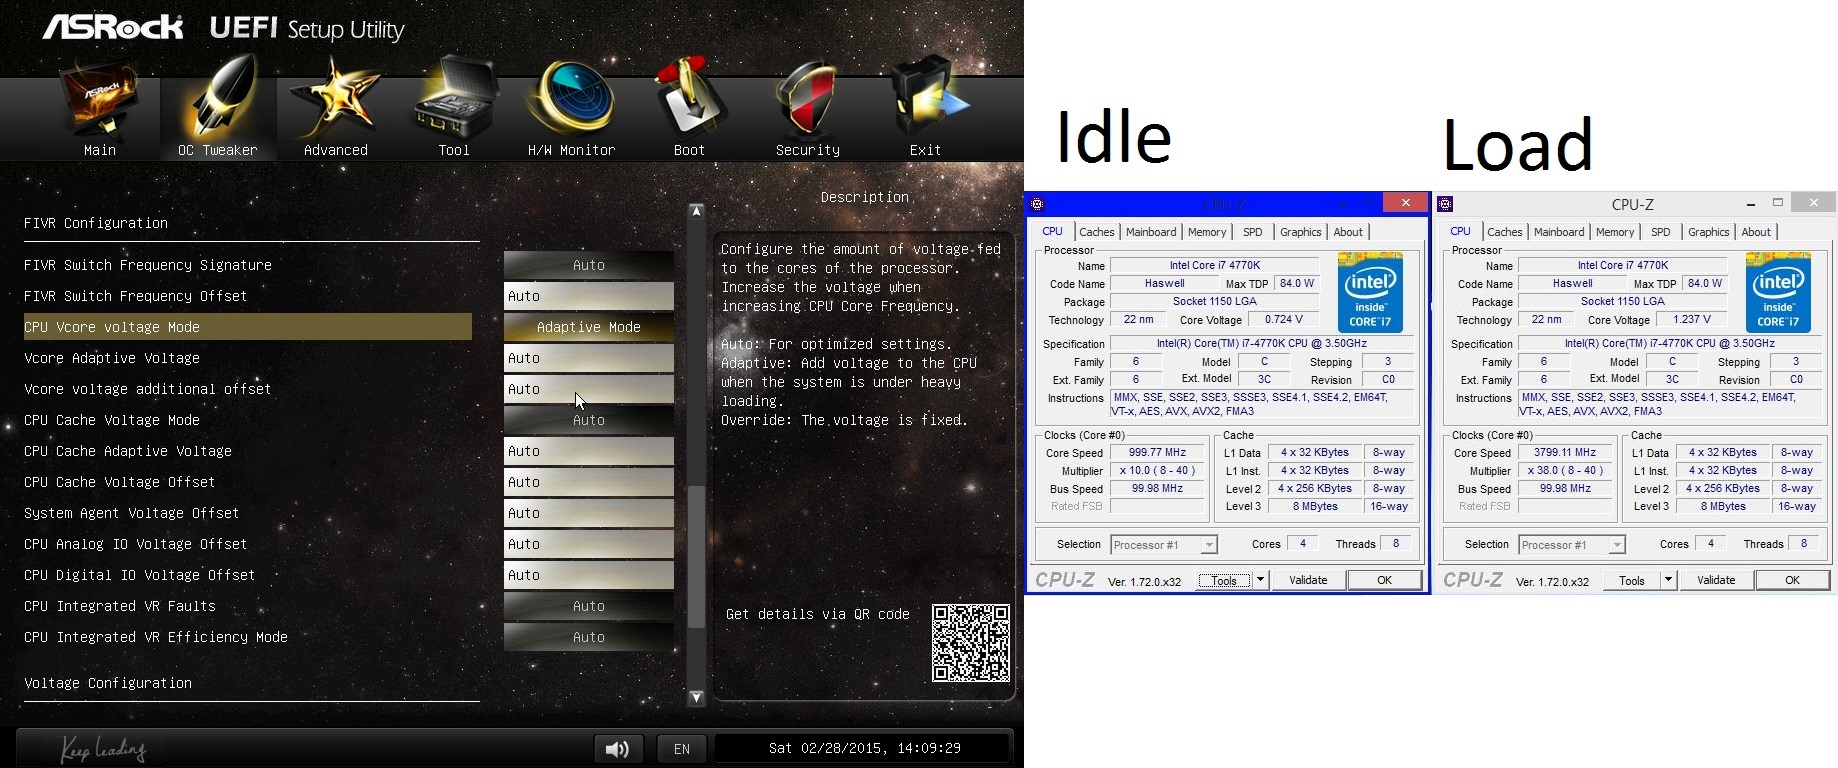Click OK button in Idle CPU-Z
This screenshot has height=768, width=1838.
click(1385, 580)
